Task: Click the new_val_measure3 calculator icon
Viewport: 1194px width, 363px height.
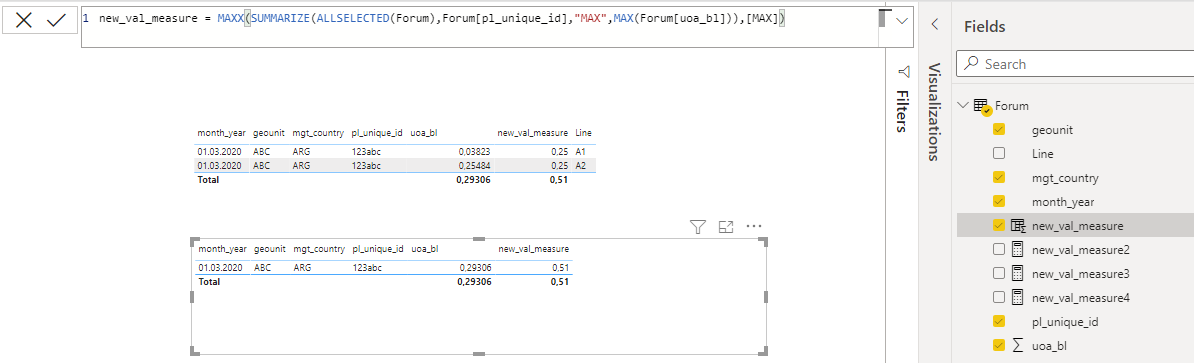Action: pos(1018,273)
